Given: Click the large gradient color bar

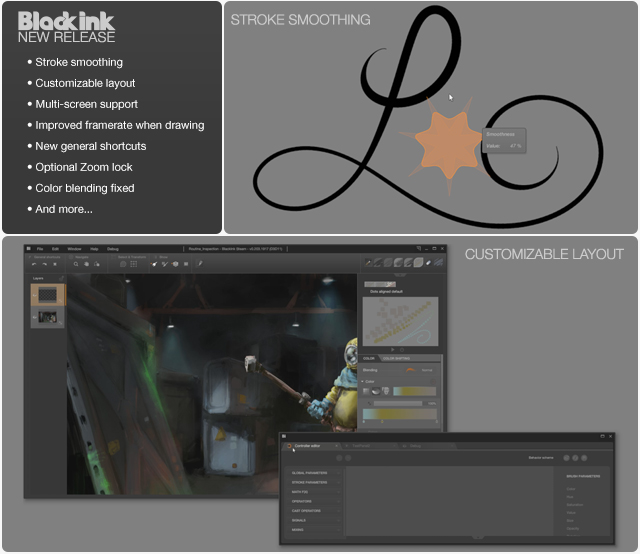Looking at the screenshot, I should pyautogui.click(x=400, y=414).
